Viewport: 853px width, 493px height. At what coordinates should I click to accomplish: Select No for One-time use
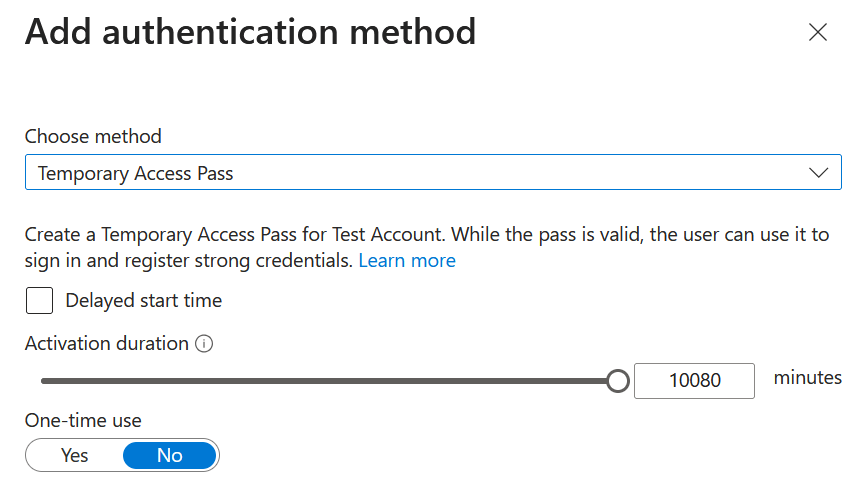pos(169,456)
